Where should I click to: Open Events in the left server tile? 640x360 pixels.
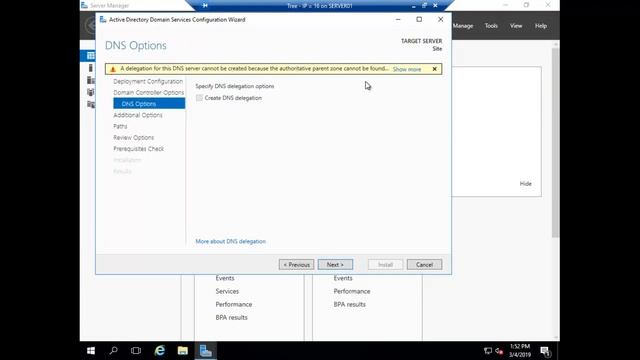point(225,278)
